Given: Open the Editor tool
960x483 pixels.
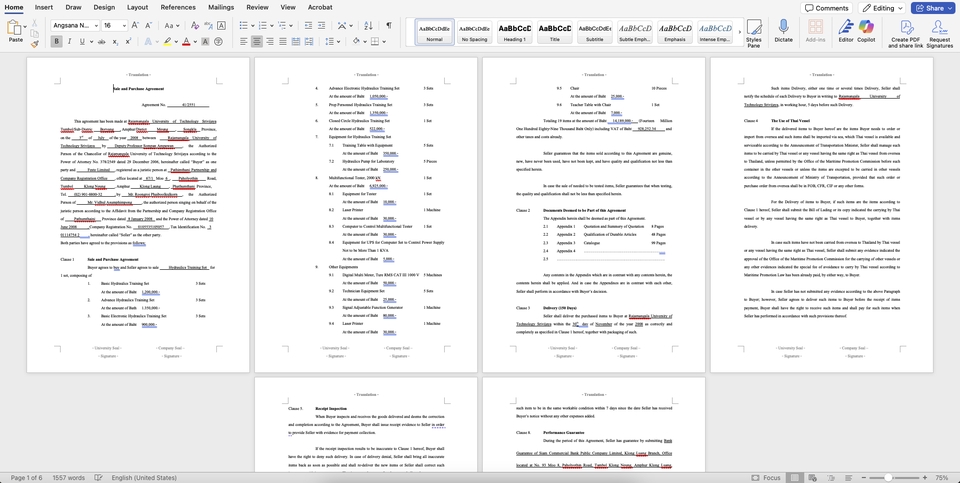Looking at the screenshot, I should coord(846,31).
